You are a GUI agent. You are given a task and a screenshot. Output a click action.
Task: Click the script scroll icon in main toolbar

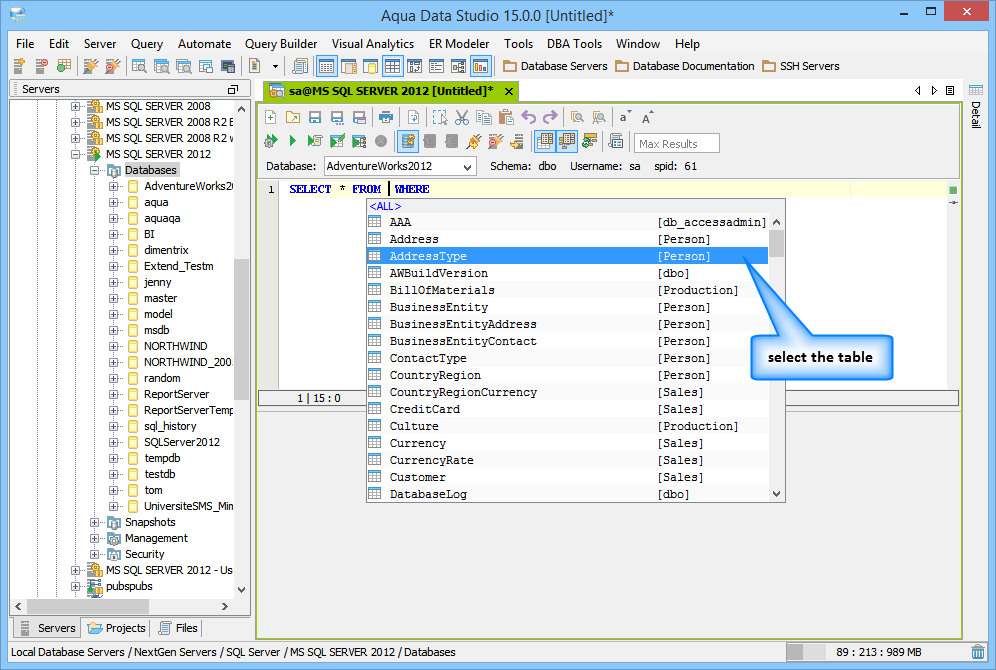[300, 65]
